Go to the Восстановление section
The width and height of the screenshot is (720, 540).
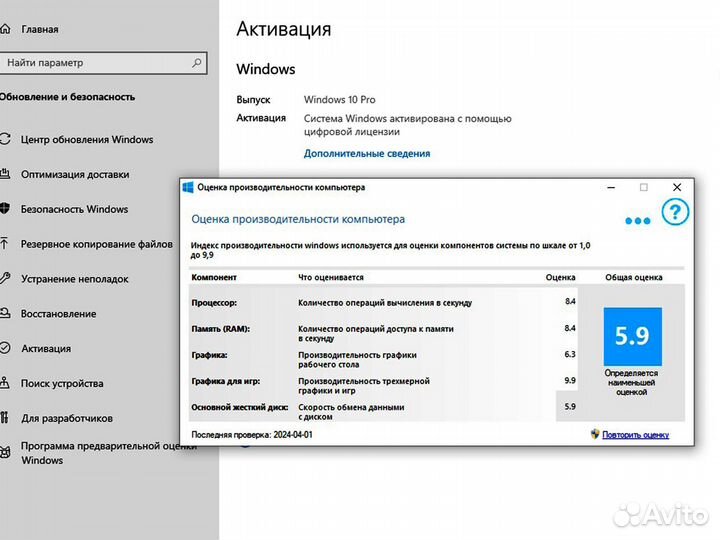[x=58, y=314]
